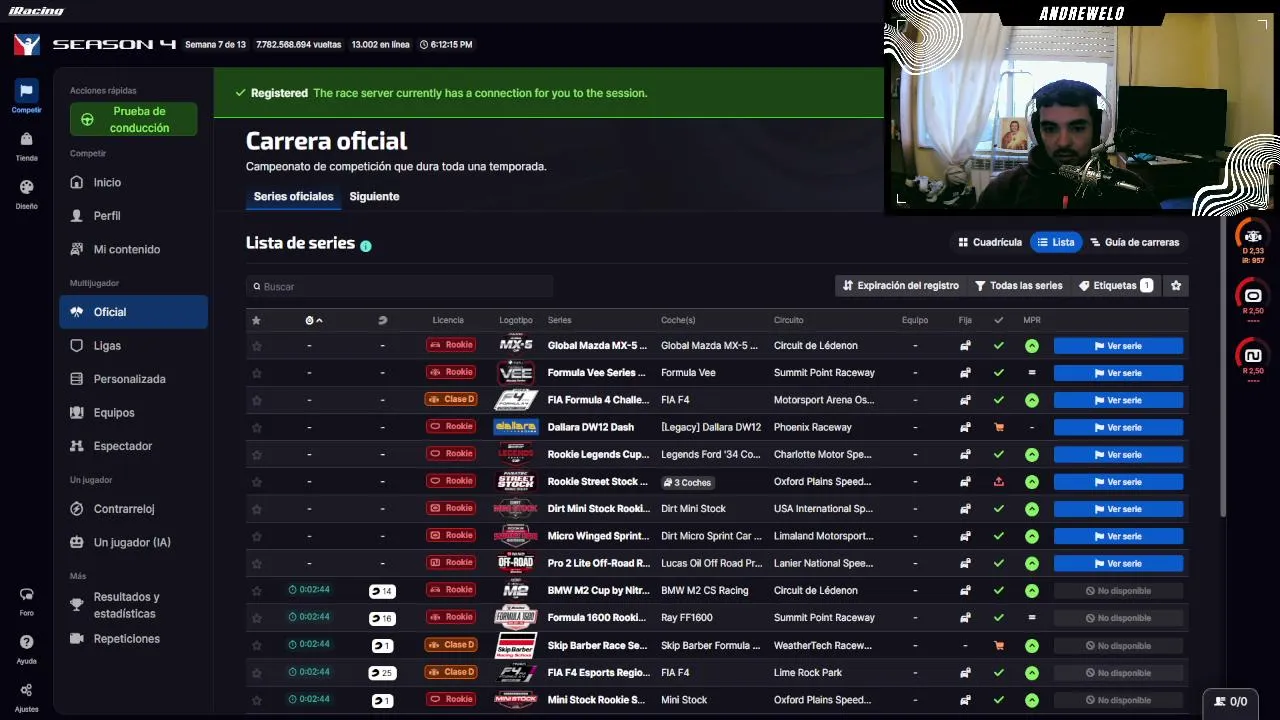Screen dimensions: 1280x720
Task: Click the Rookie license badge in Formula 1600 row
Action: [451, 617]
